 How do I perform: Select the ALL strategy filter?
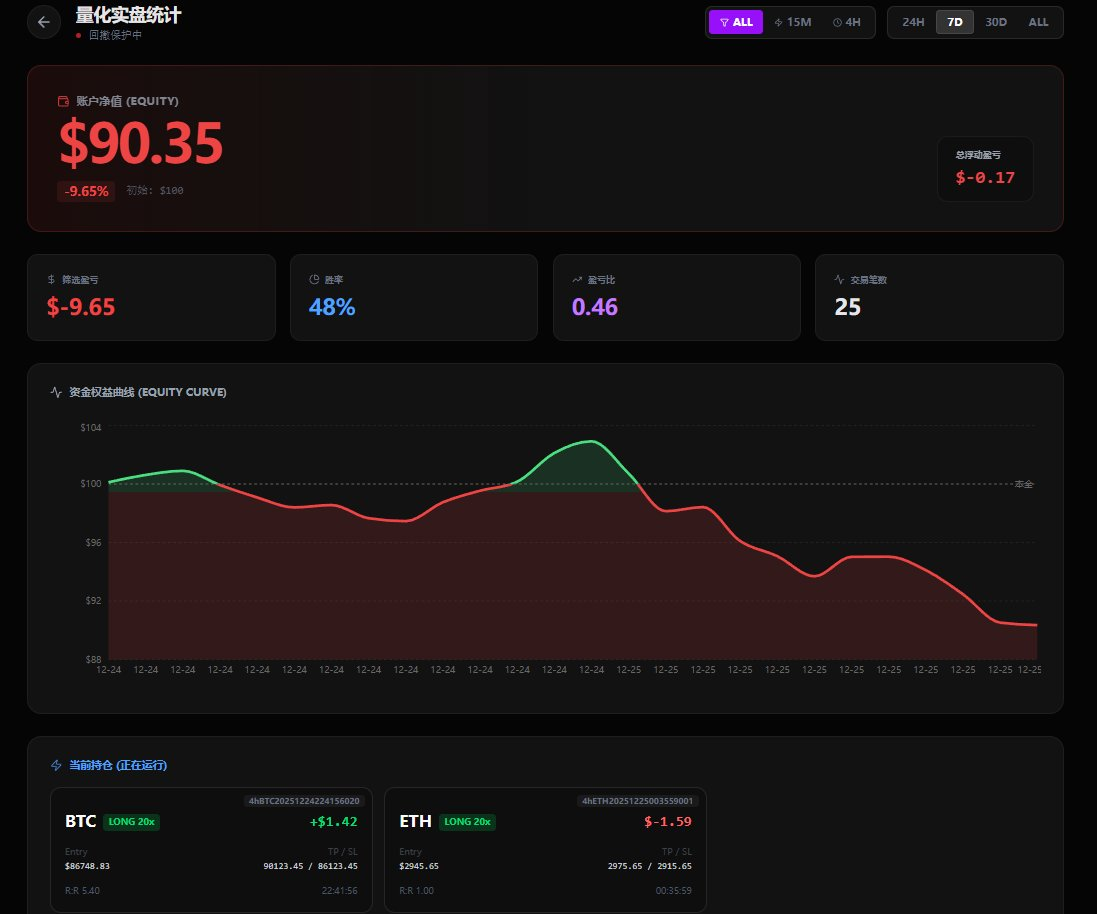(736, 22)
